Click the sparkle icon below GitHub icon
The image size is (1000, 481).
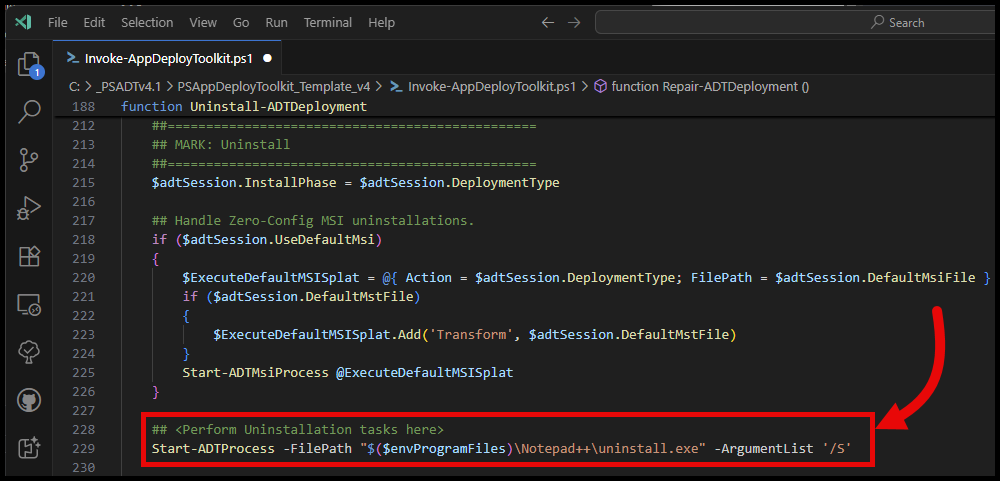[x=28, y=447]
